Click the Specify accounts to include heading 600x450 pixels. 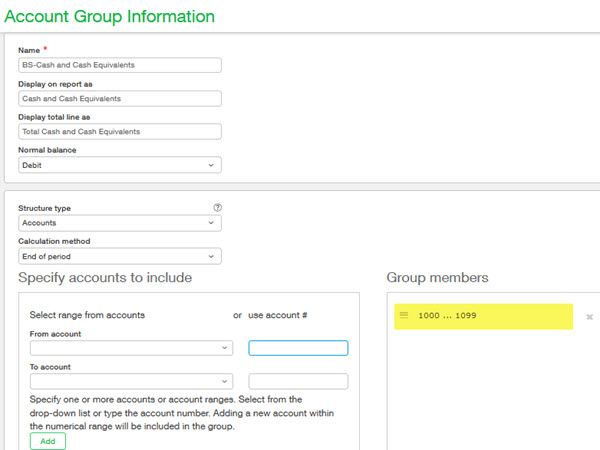pyautogui.click(x=105, y=277)
